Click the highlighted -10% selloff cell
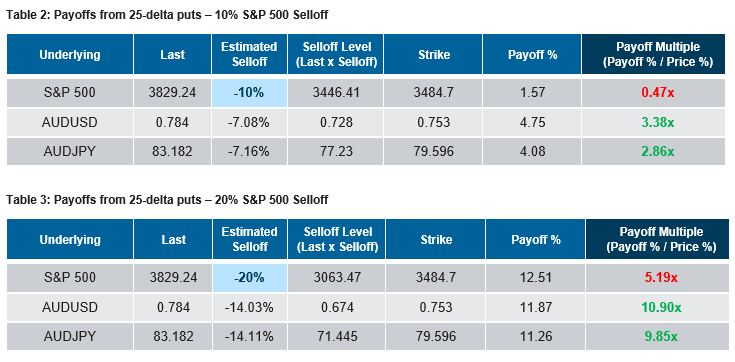Viewport: 735px width, 362px height. point(249,93)
